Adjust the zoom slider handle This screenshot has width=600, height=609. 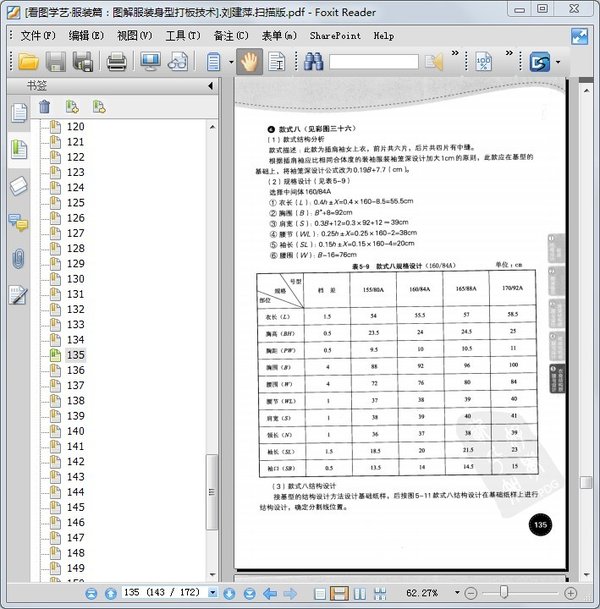point(505,593)
